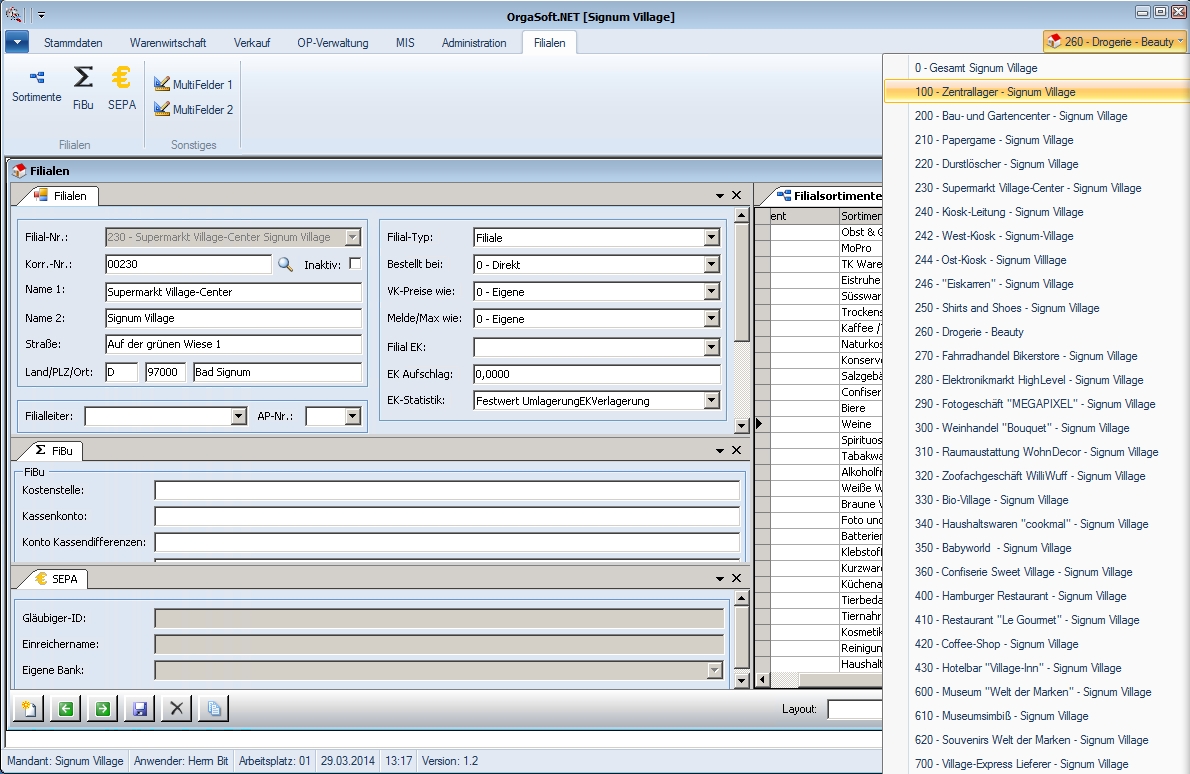Save the record with the floppy disk icon
Screen dimensions: 1190x774
140,709
